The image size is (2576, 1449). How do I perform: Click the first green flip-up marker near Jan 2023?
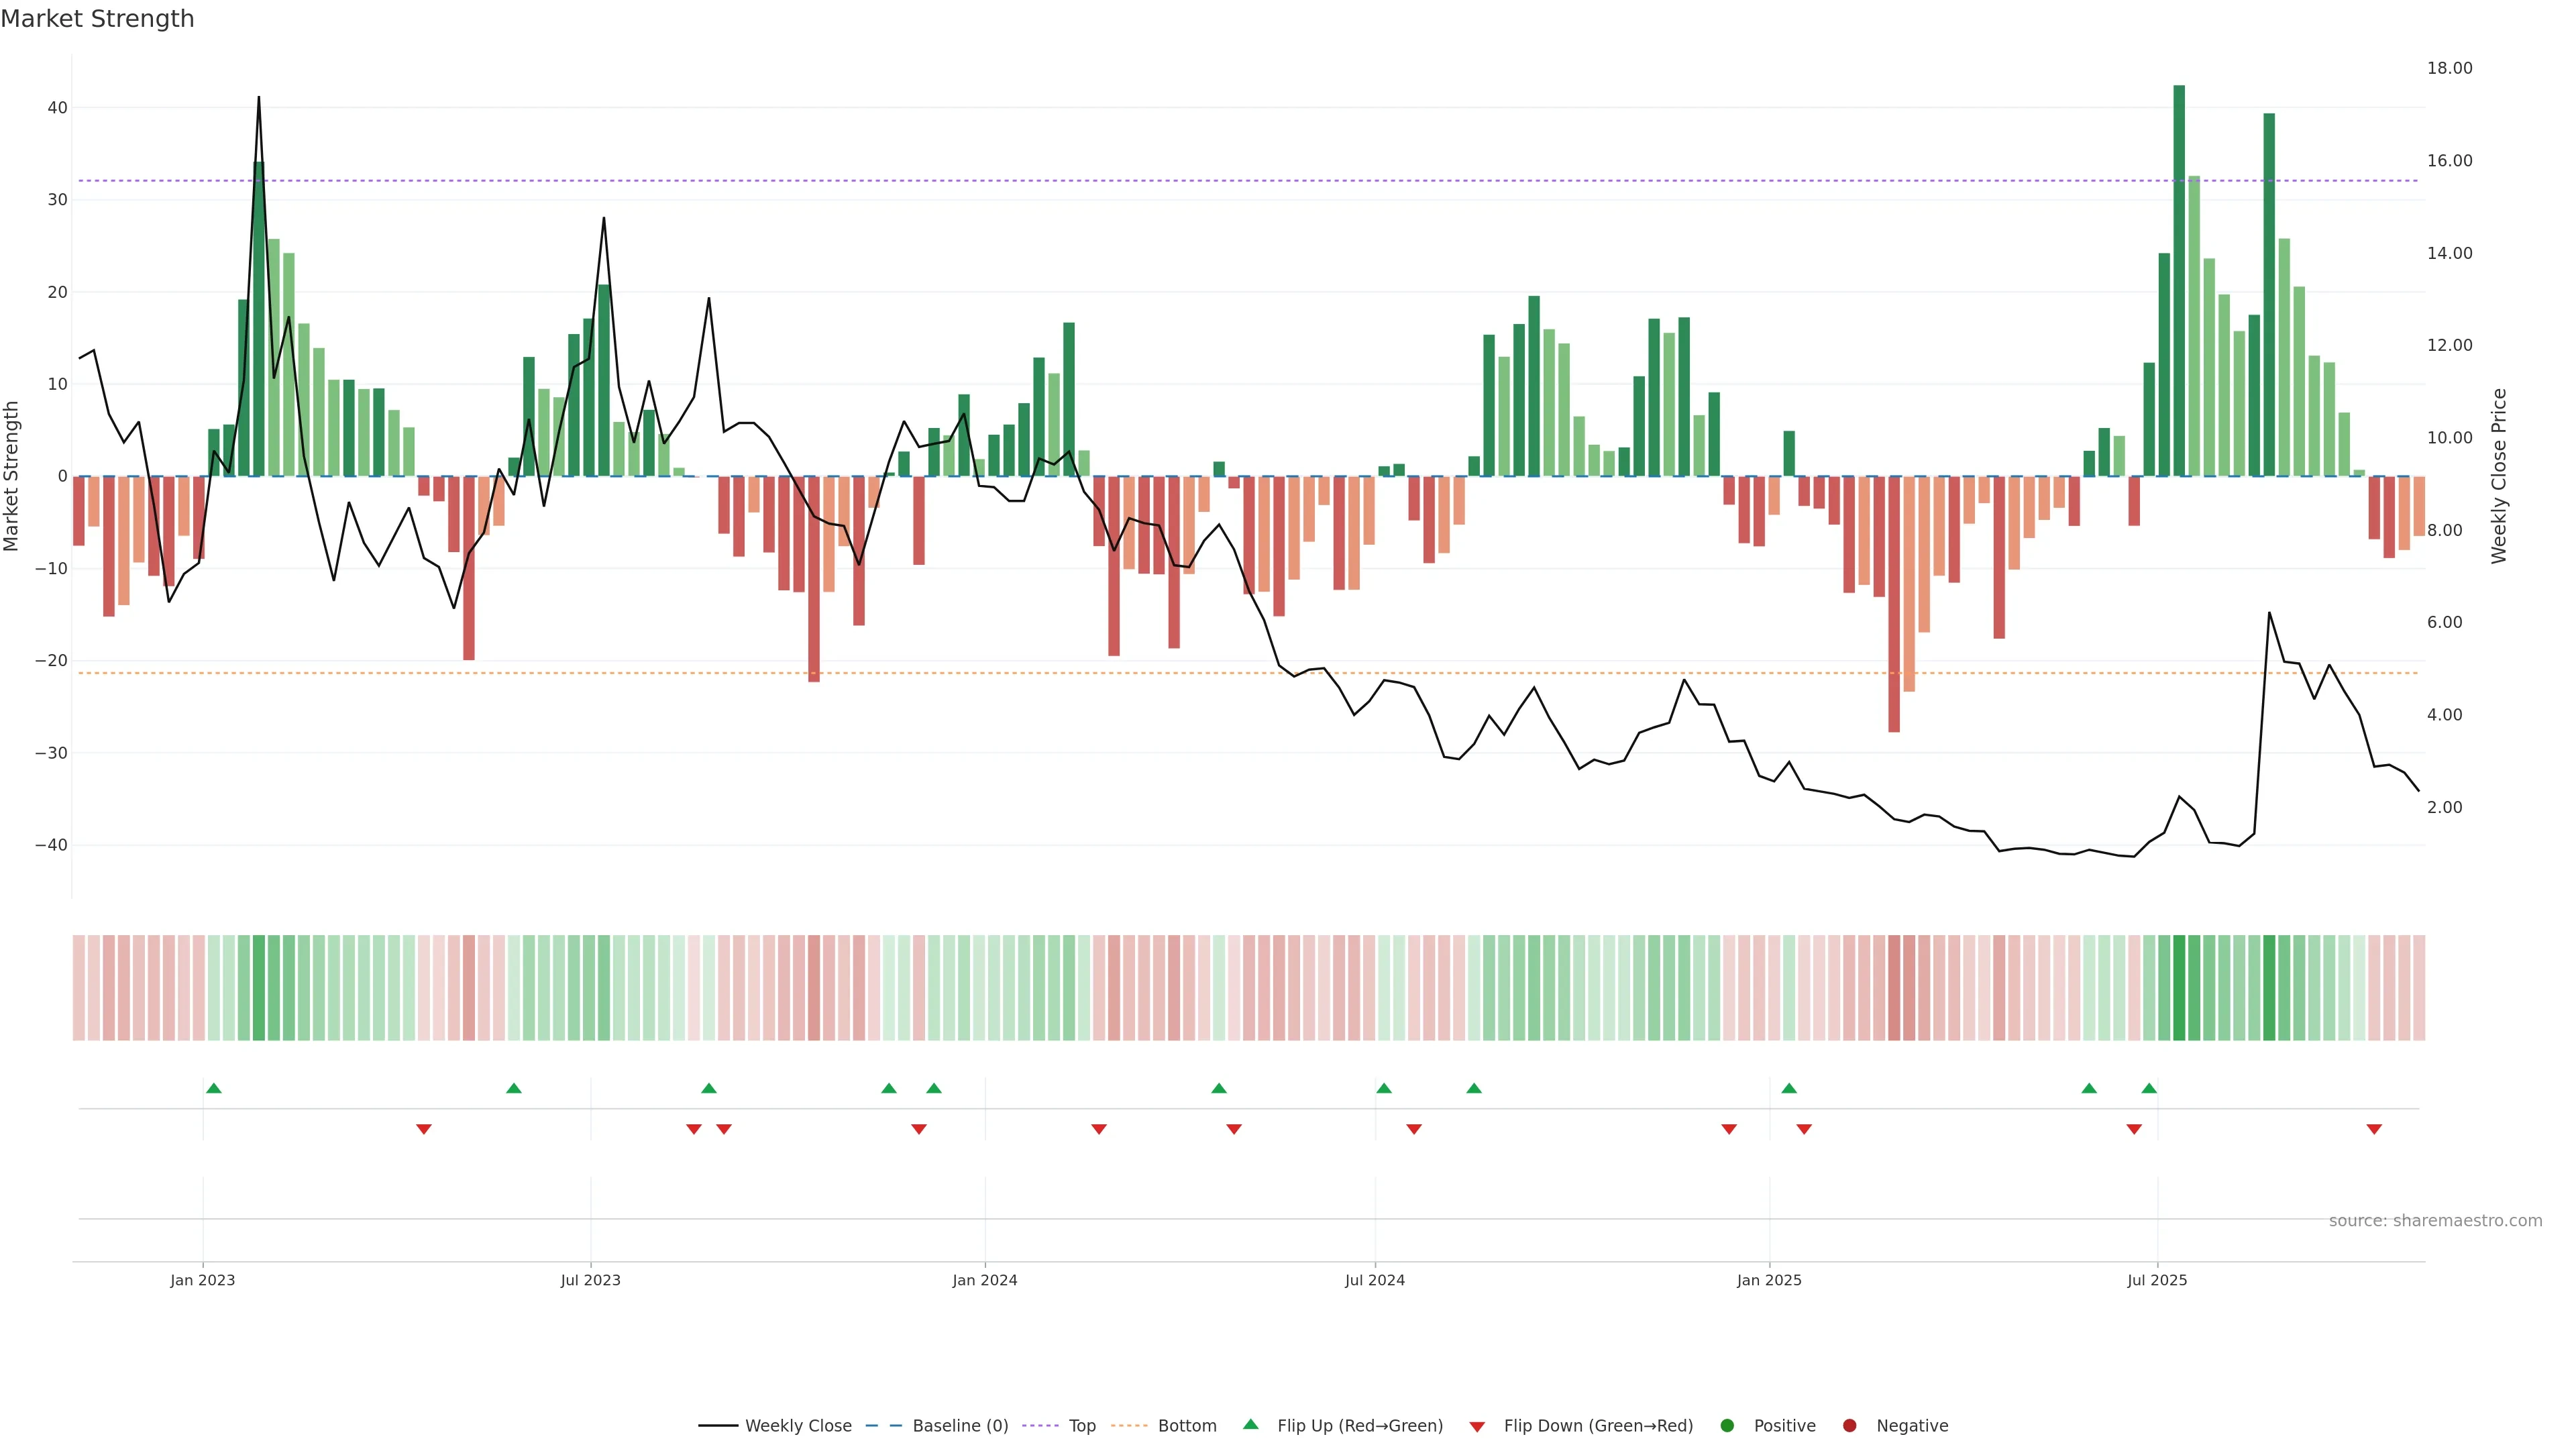pos(213,1088)
